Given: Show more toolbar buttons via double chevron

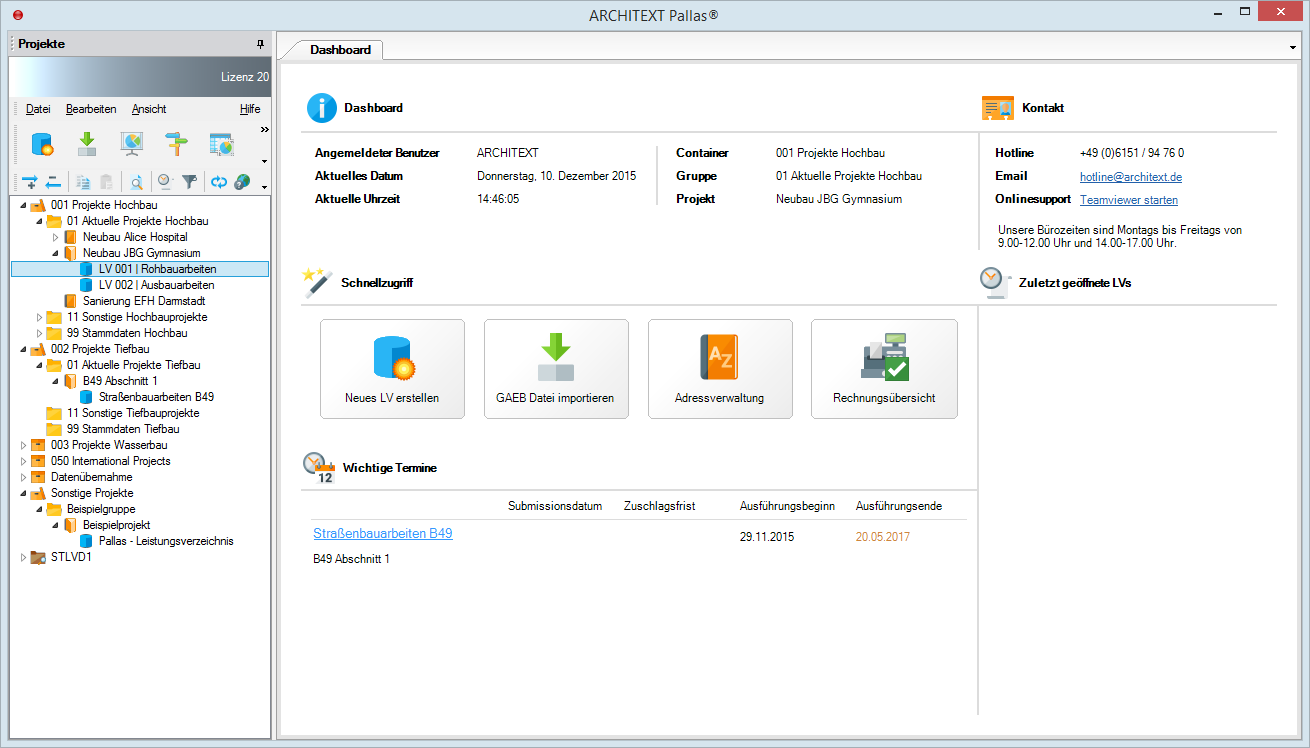Looking at the screenshot, I should 265,129.
